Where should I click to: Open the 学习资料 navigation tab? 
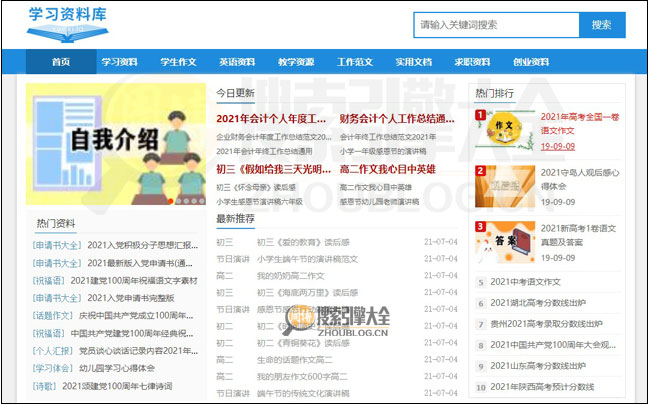[x=119, y=62]
